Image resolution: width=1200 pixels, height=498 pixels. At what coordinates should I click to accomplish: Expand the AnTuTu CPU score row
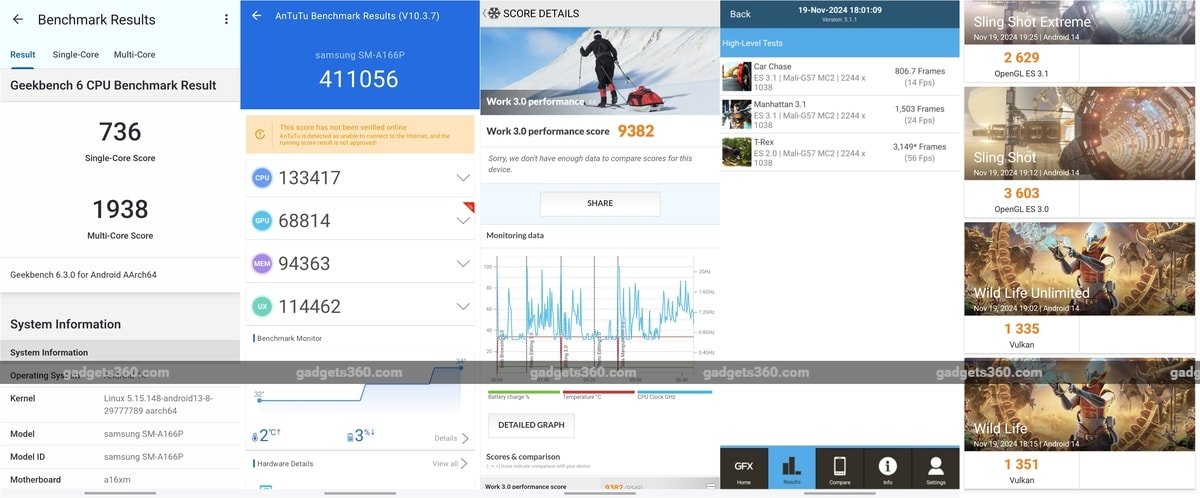pos(463,178)
